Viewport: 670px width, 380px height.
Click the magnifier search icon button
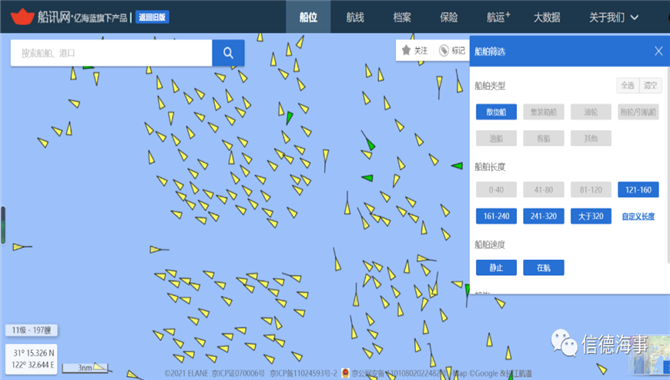click(x=228, y=53)
